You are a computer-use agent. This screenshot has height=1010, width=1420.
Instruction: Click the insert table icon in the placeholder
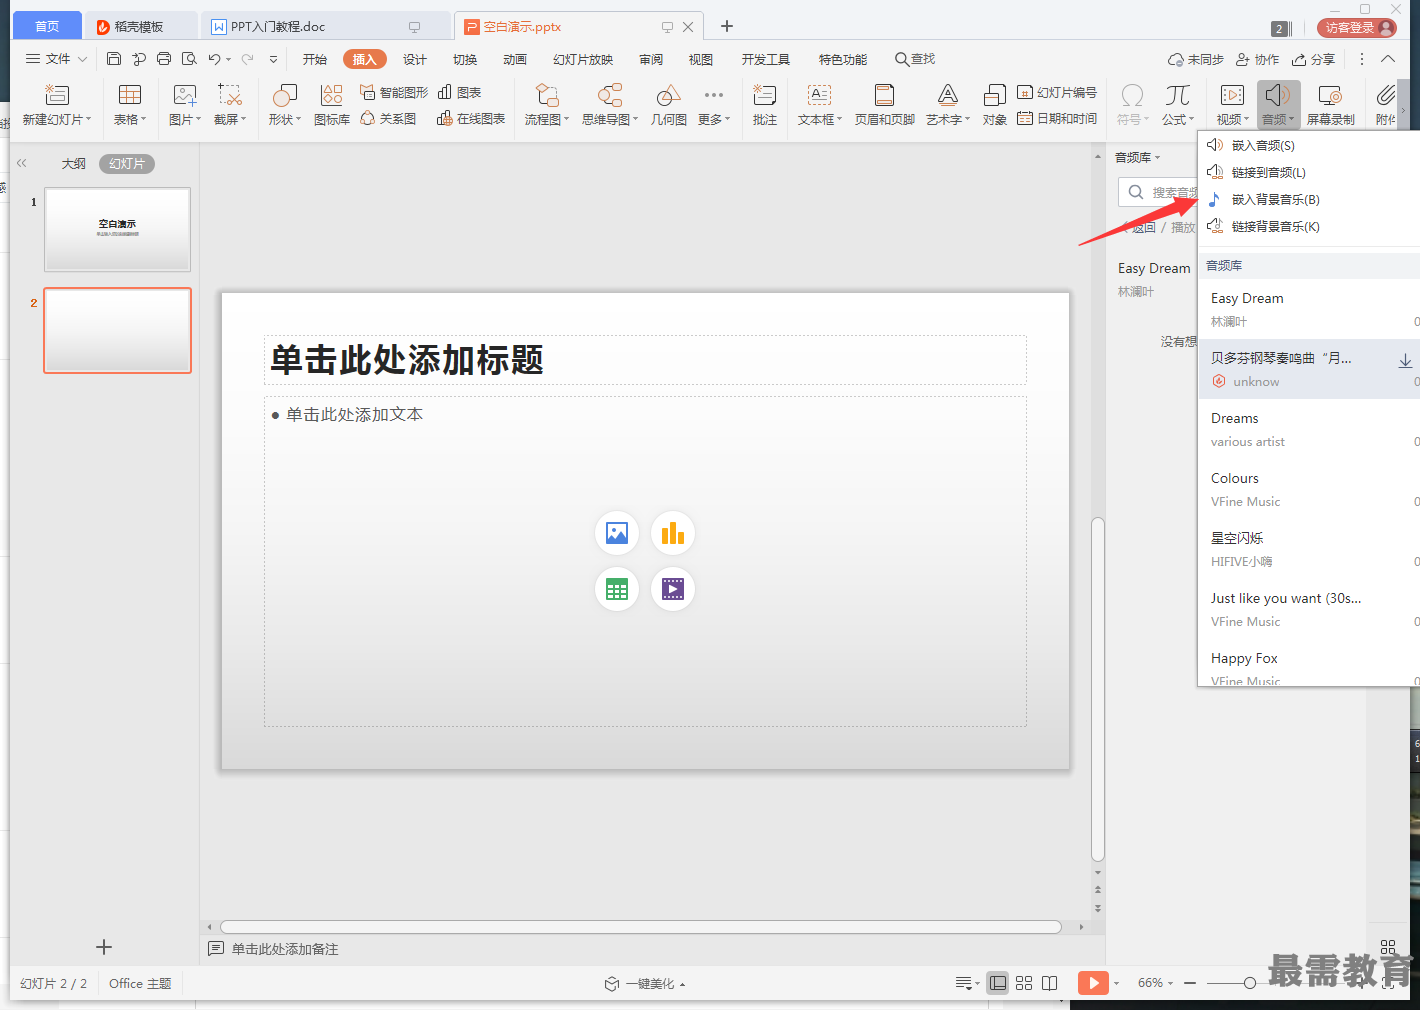click(x=617, y=589)
